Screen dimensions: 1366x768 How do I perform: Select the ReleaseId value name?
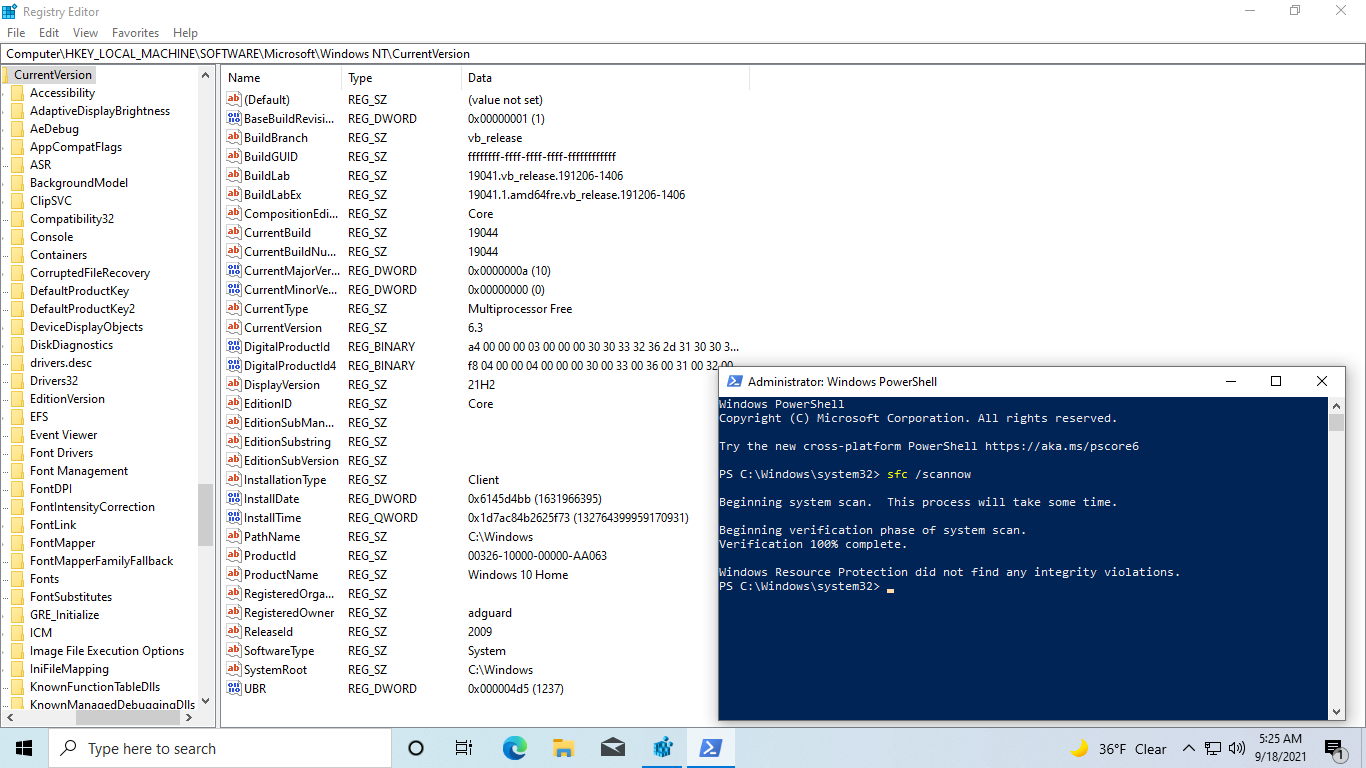click(x=269, y=632)
